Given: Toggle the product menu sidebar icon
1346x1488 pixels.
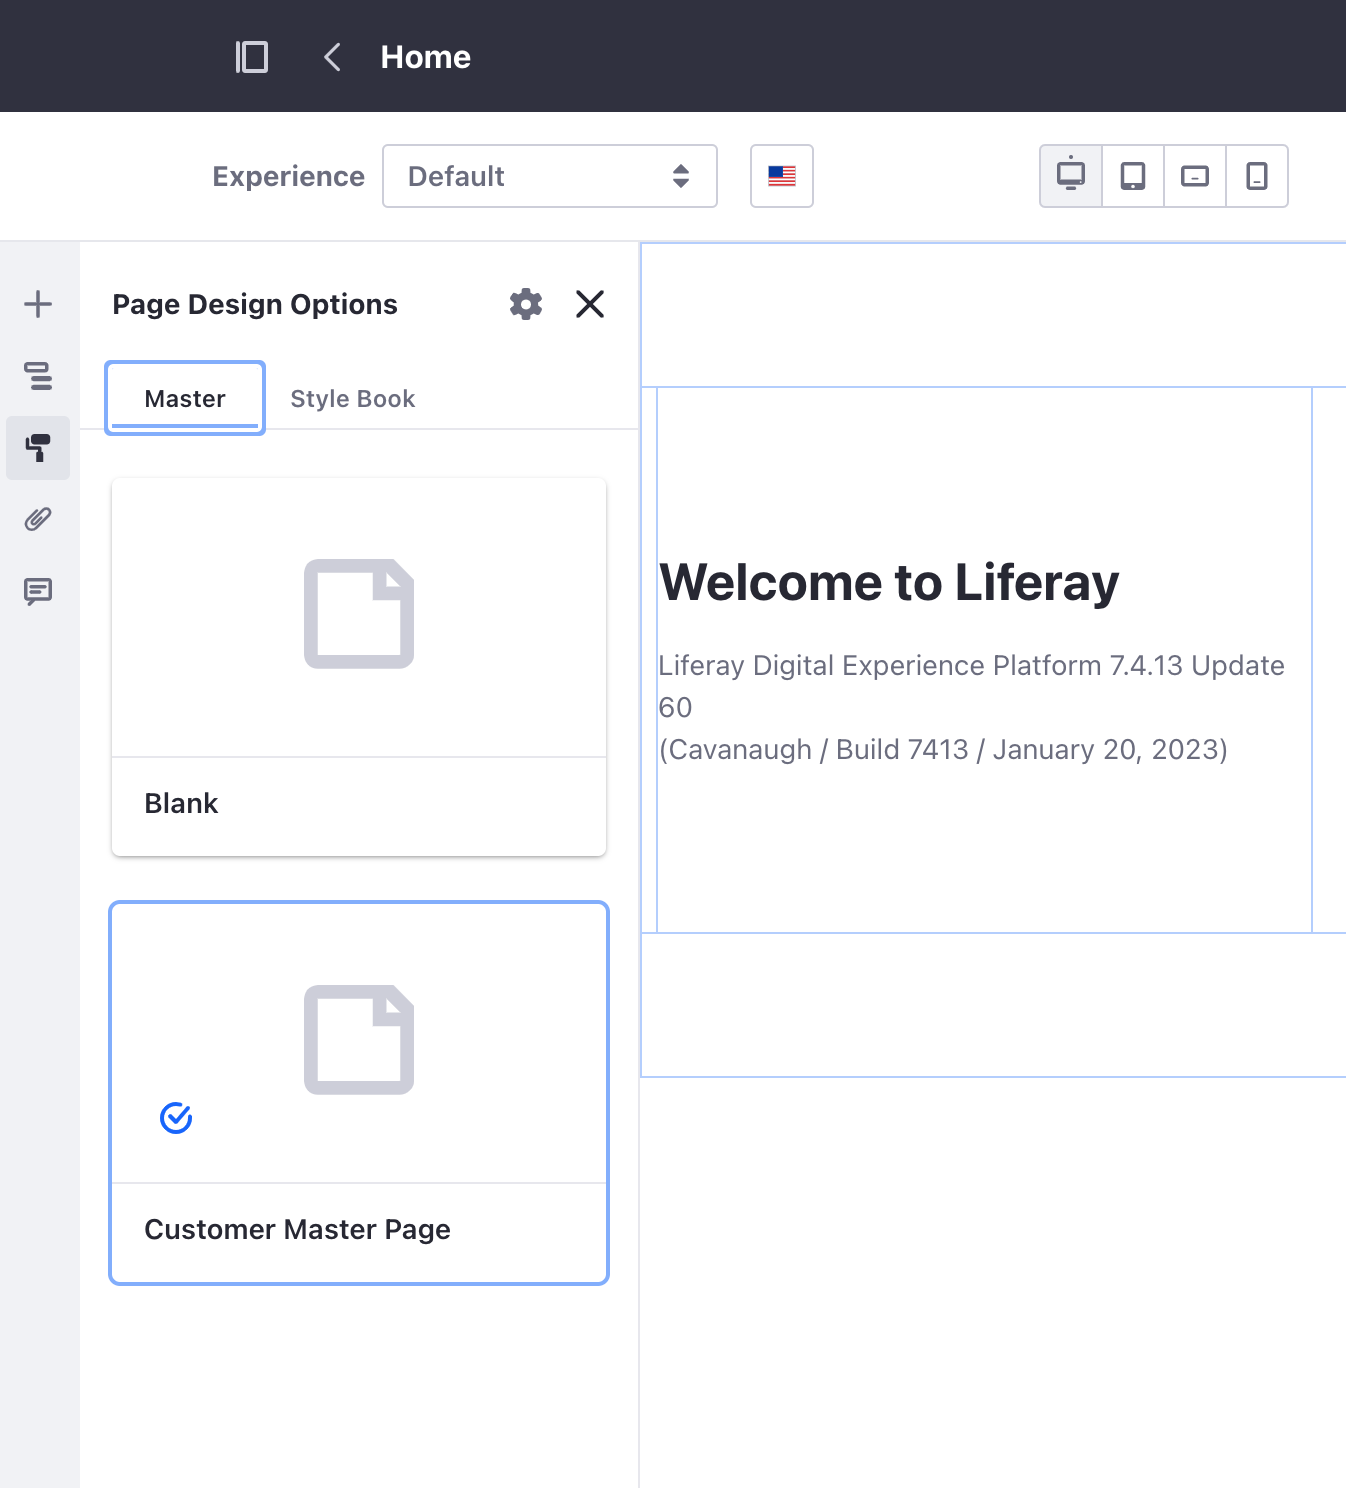Looking at the screenshot, I should tap(252, 57).
